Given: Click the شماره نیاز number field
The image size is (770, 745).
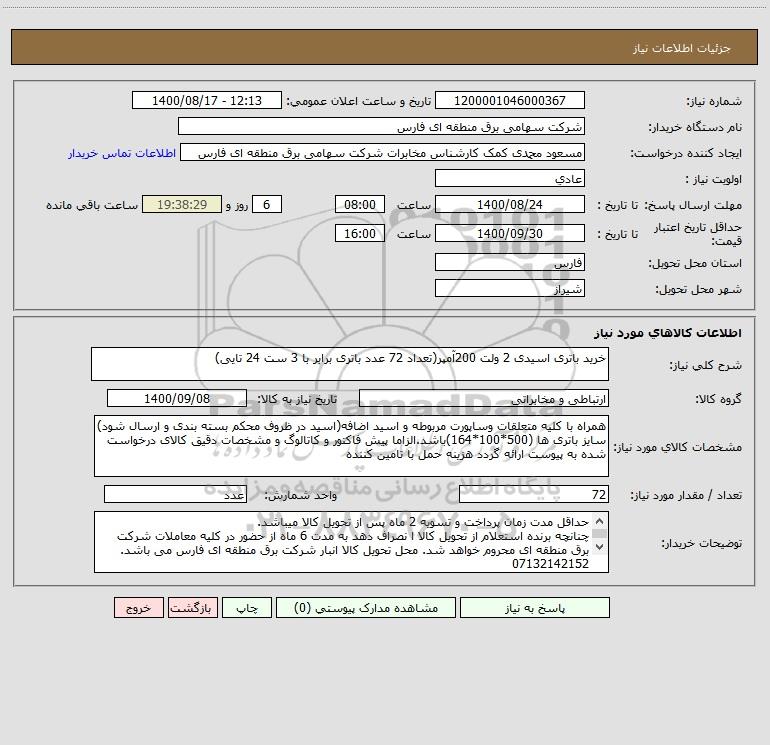Looking at the screenshot, I should [510, 100].
